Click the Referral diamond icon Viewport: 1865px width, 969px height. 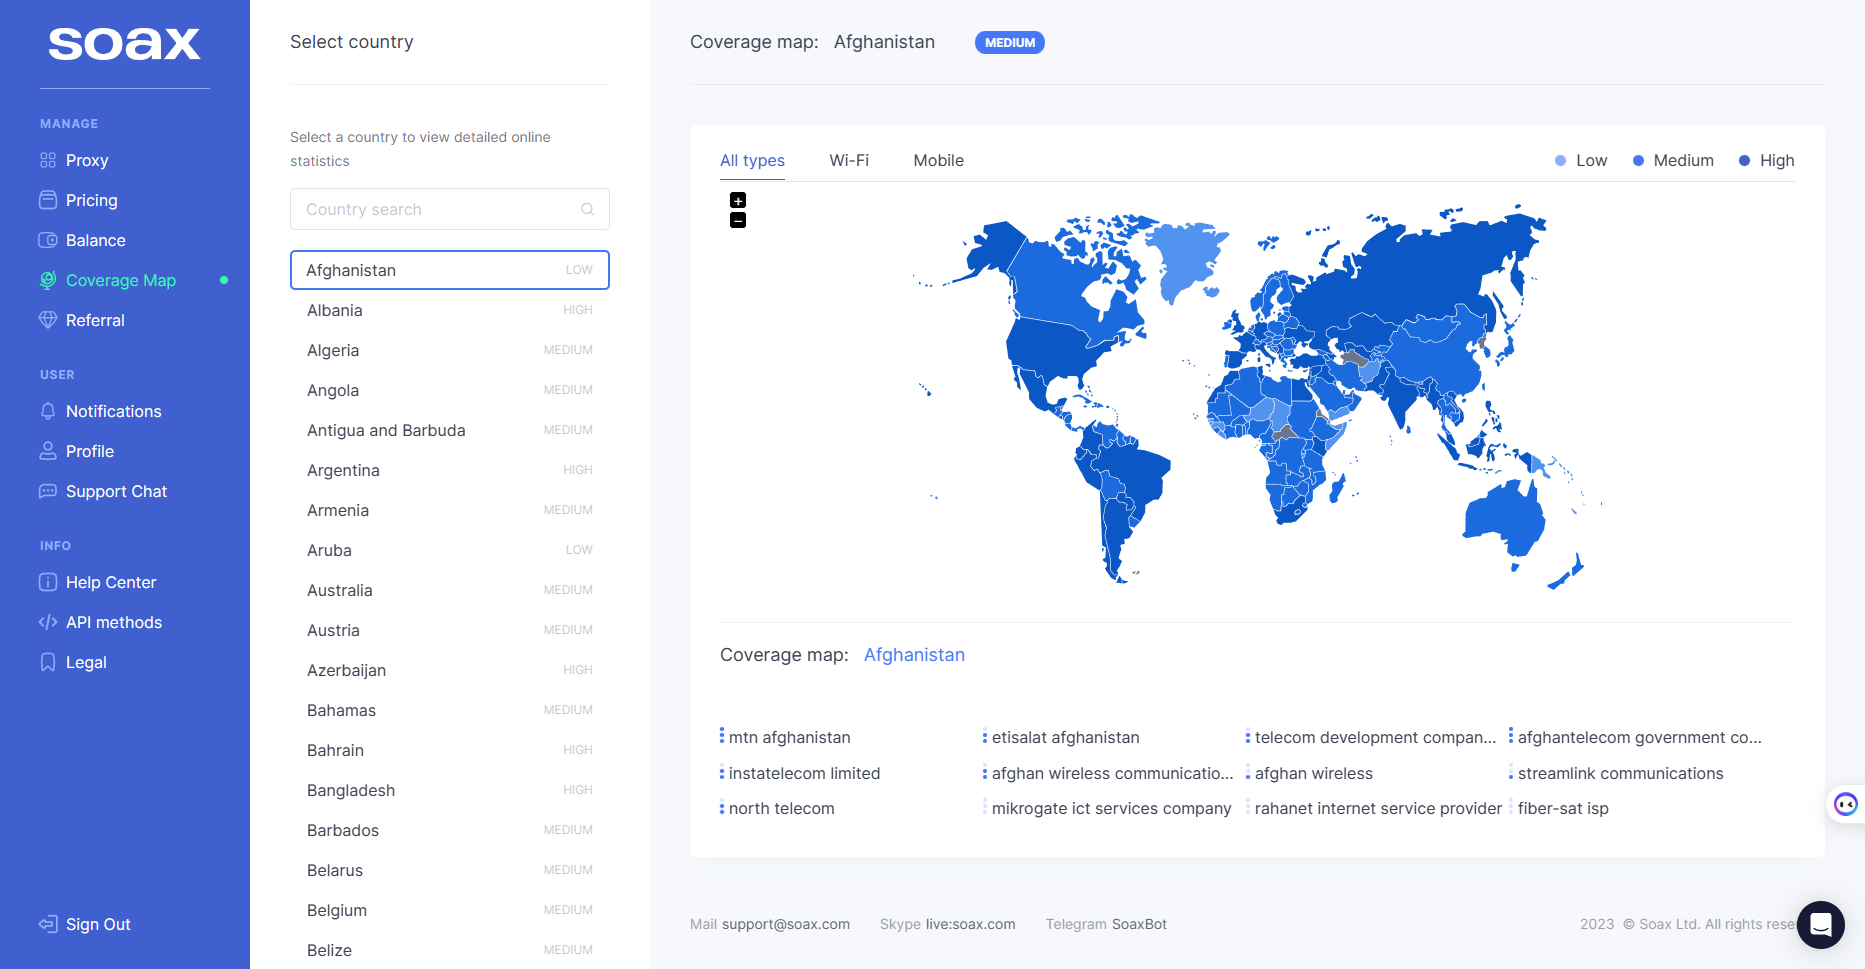tap(48, 320)
